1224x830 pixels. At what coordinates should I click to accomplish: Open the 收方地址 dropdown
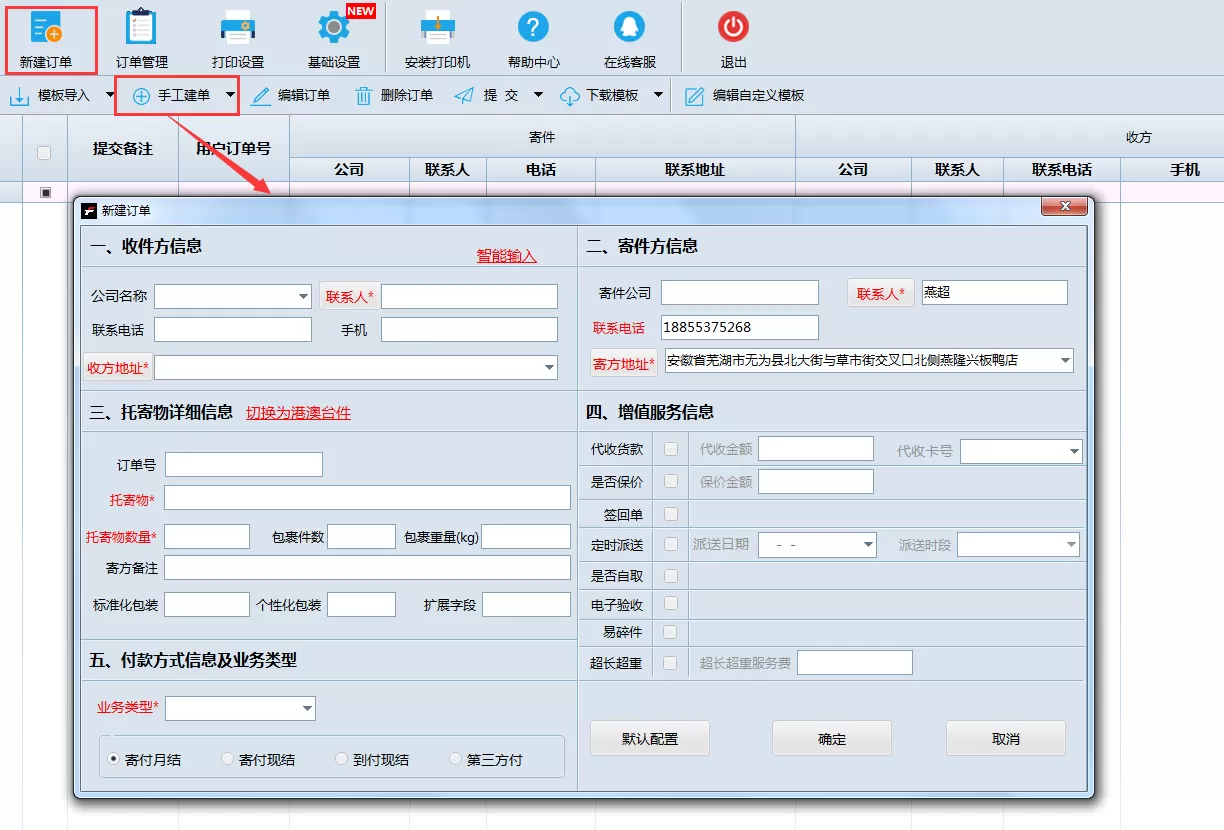(549, 368)
